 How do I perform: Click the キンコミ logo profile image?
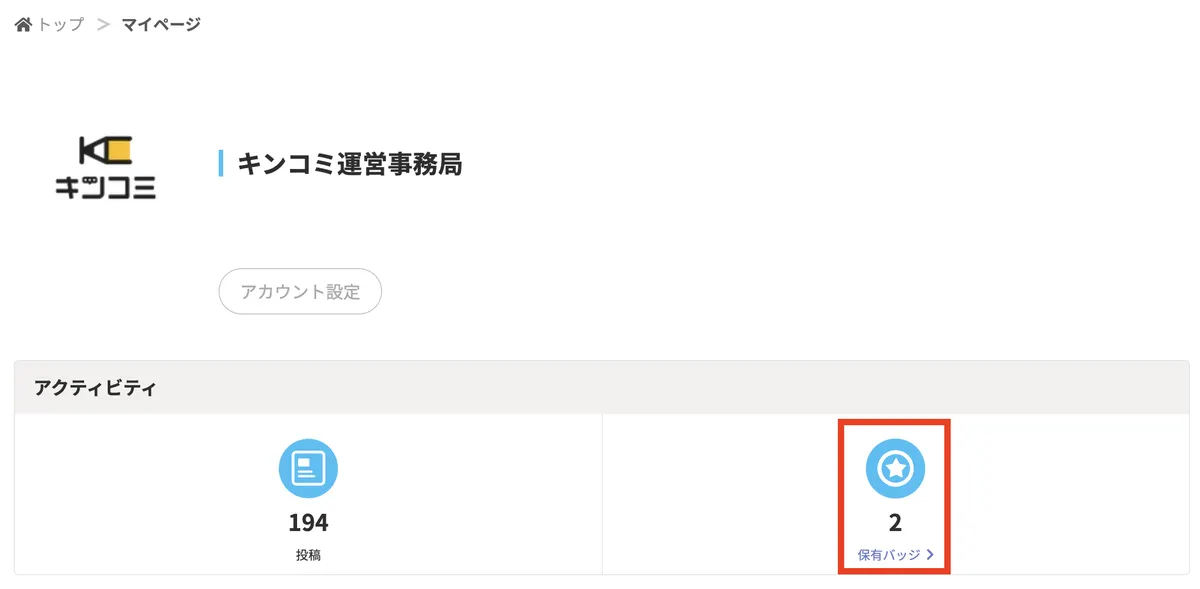click(106, 166)
